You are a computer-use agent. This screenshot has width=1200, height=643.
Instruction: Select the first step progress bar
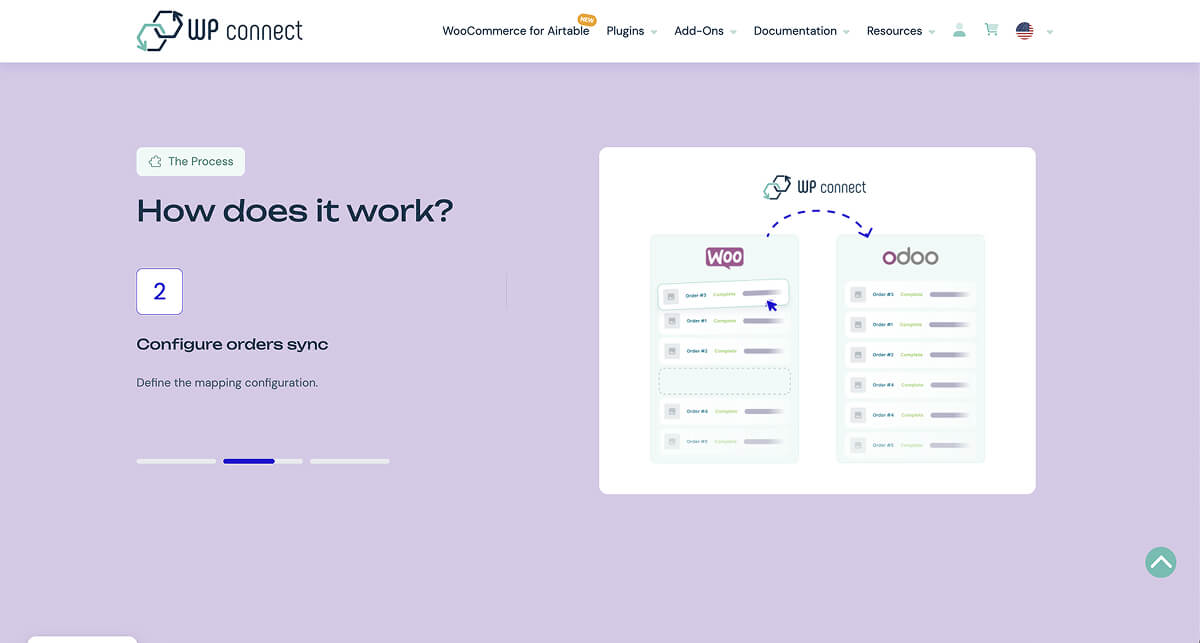pyautogui.click(x=176, y=461)
